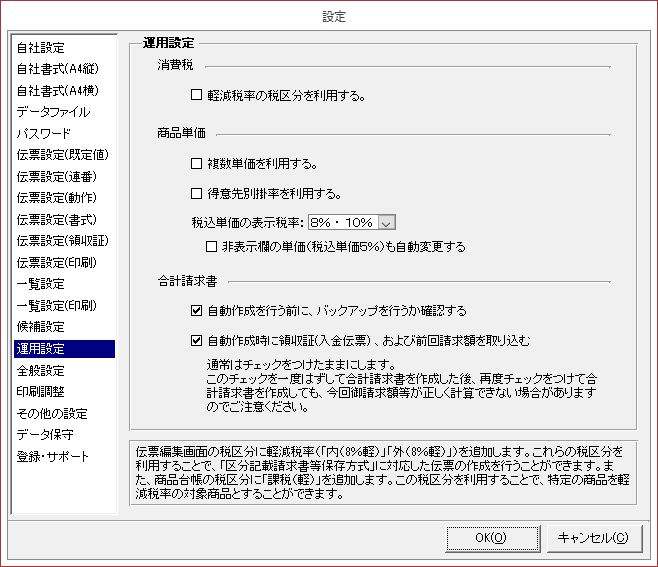Click the 合計請求書 section heading
The height and width of the screenshot is (567, 658).
(x=187, y=281)
